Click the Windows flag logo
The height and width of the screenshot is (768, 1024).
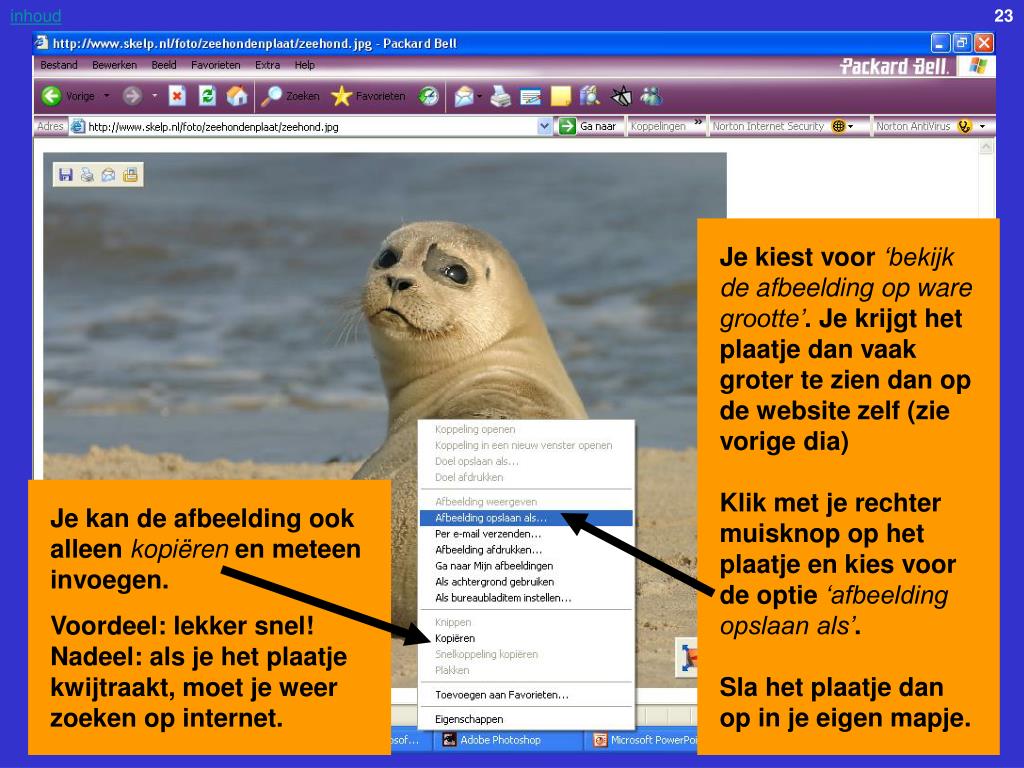click(x=978, y=65)
